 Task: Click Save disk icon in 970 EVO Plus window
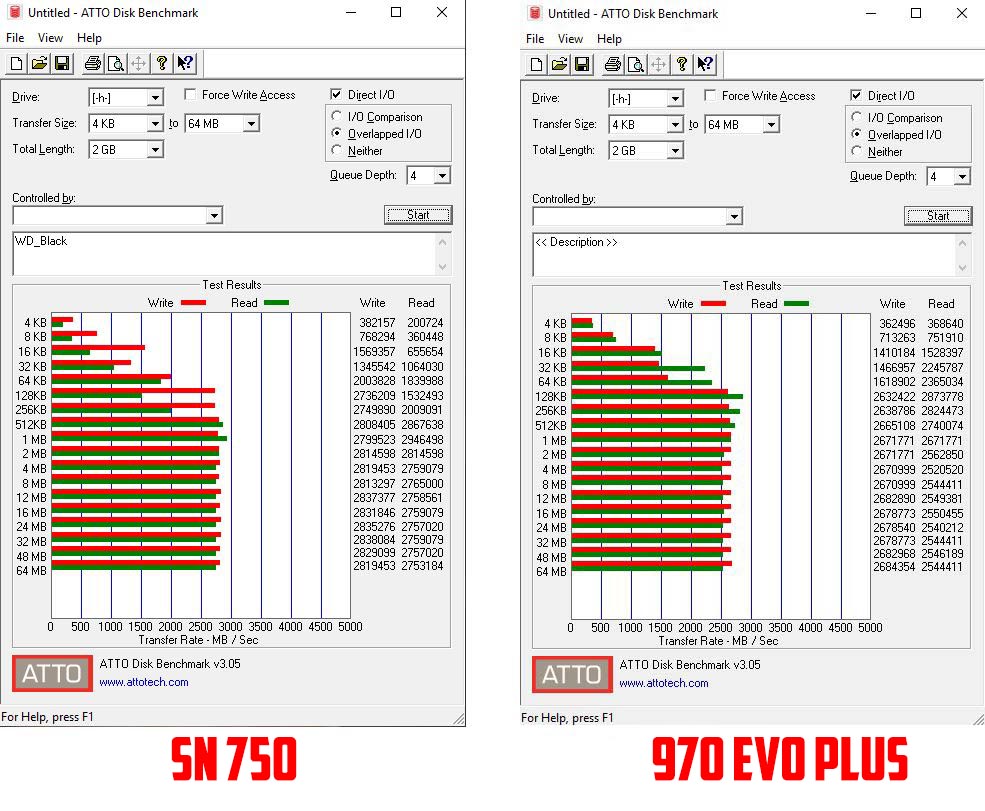582,64
